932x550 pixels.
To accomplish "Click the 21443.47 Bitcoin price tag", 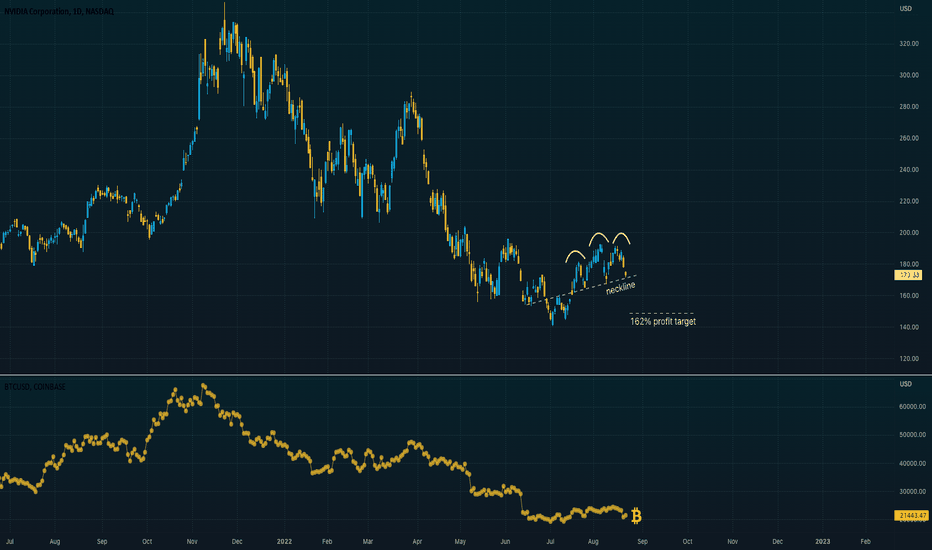I will point(912,516).
